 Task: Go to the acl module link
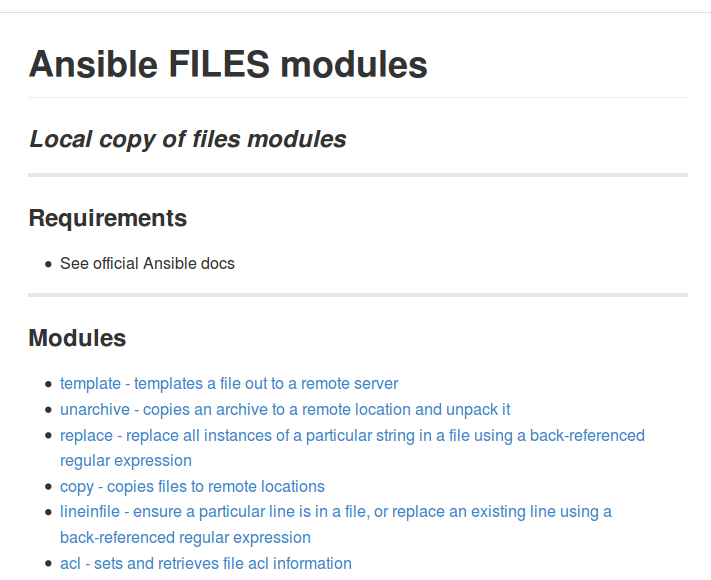point(205,563)
